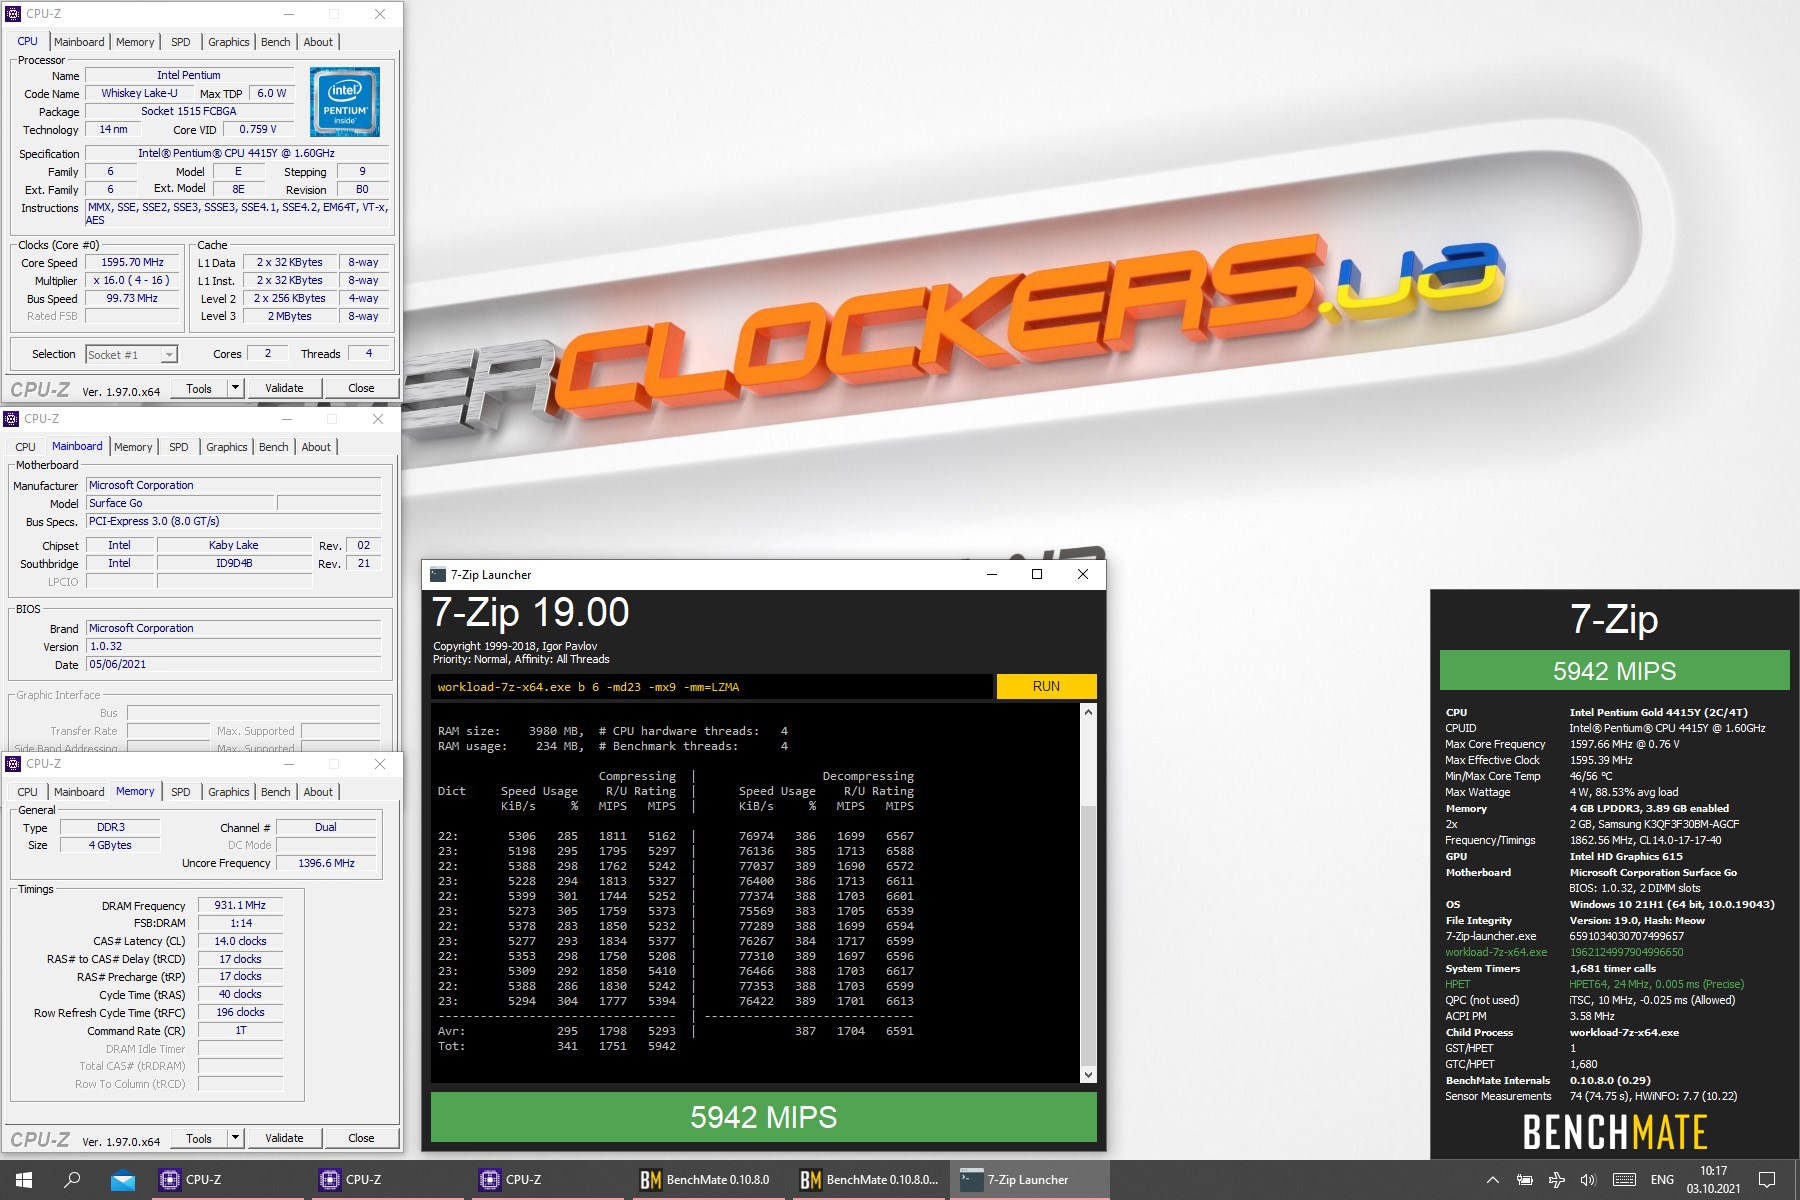Click workload-7z-x64.exe green entry in BenchMate

[x=1496, y=952]
